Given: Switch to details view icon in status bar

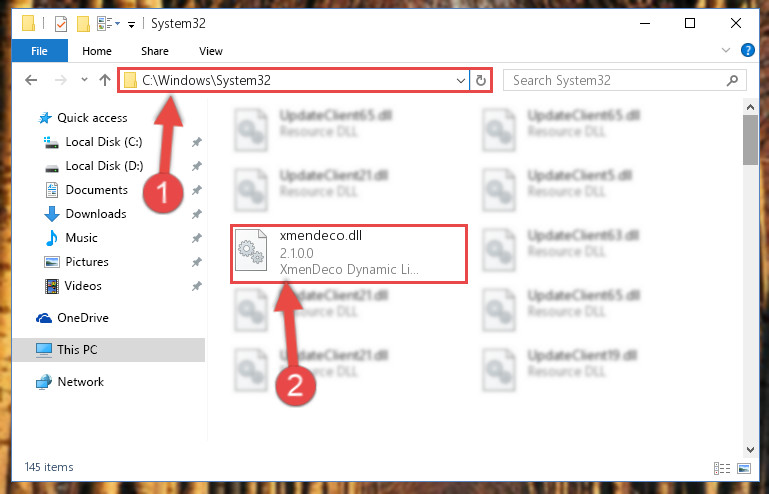Looking at the screenshot, I should [721, 468].
